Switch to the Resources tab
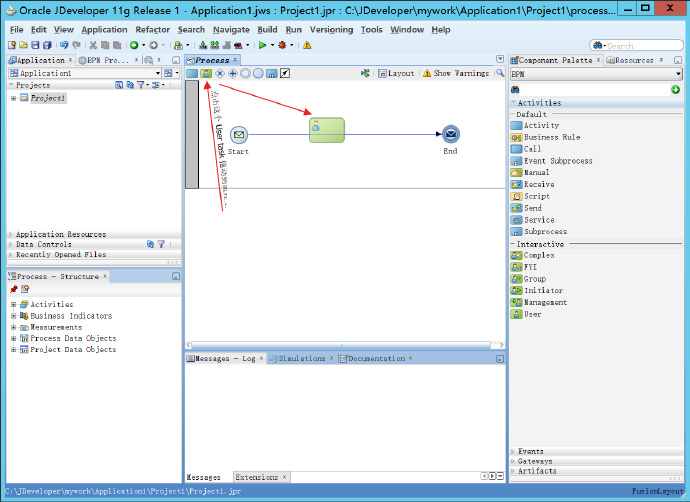The width and height of the screenshot is (690, 502). (634, 60)
